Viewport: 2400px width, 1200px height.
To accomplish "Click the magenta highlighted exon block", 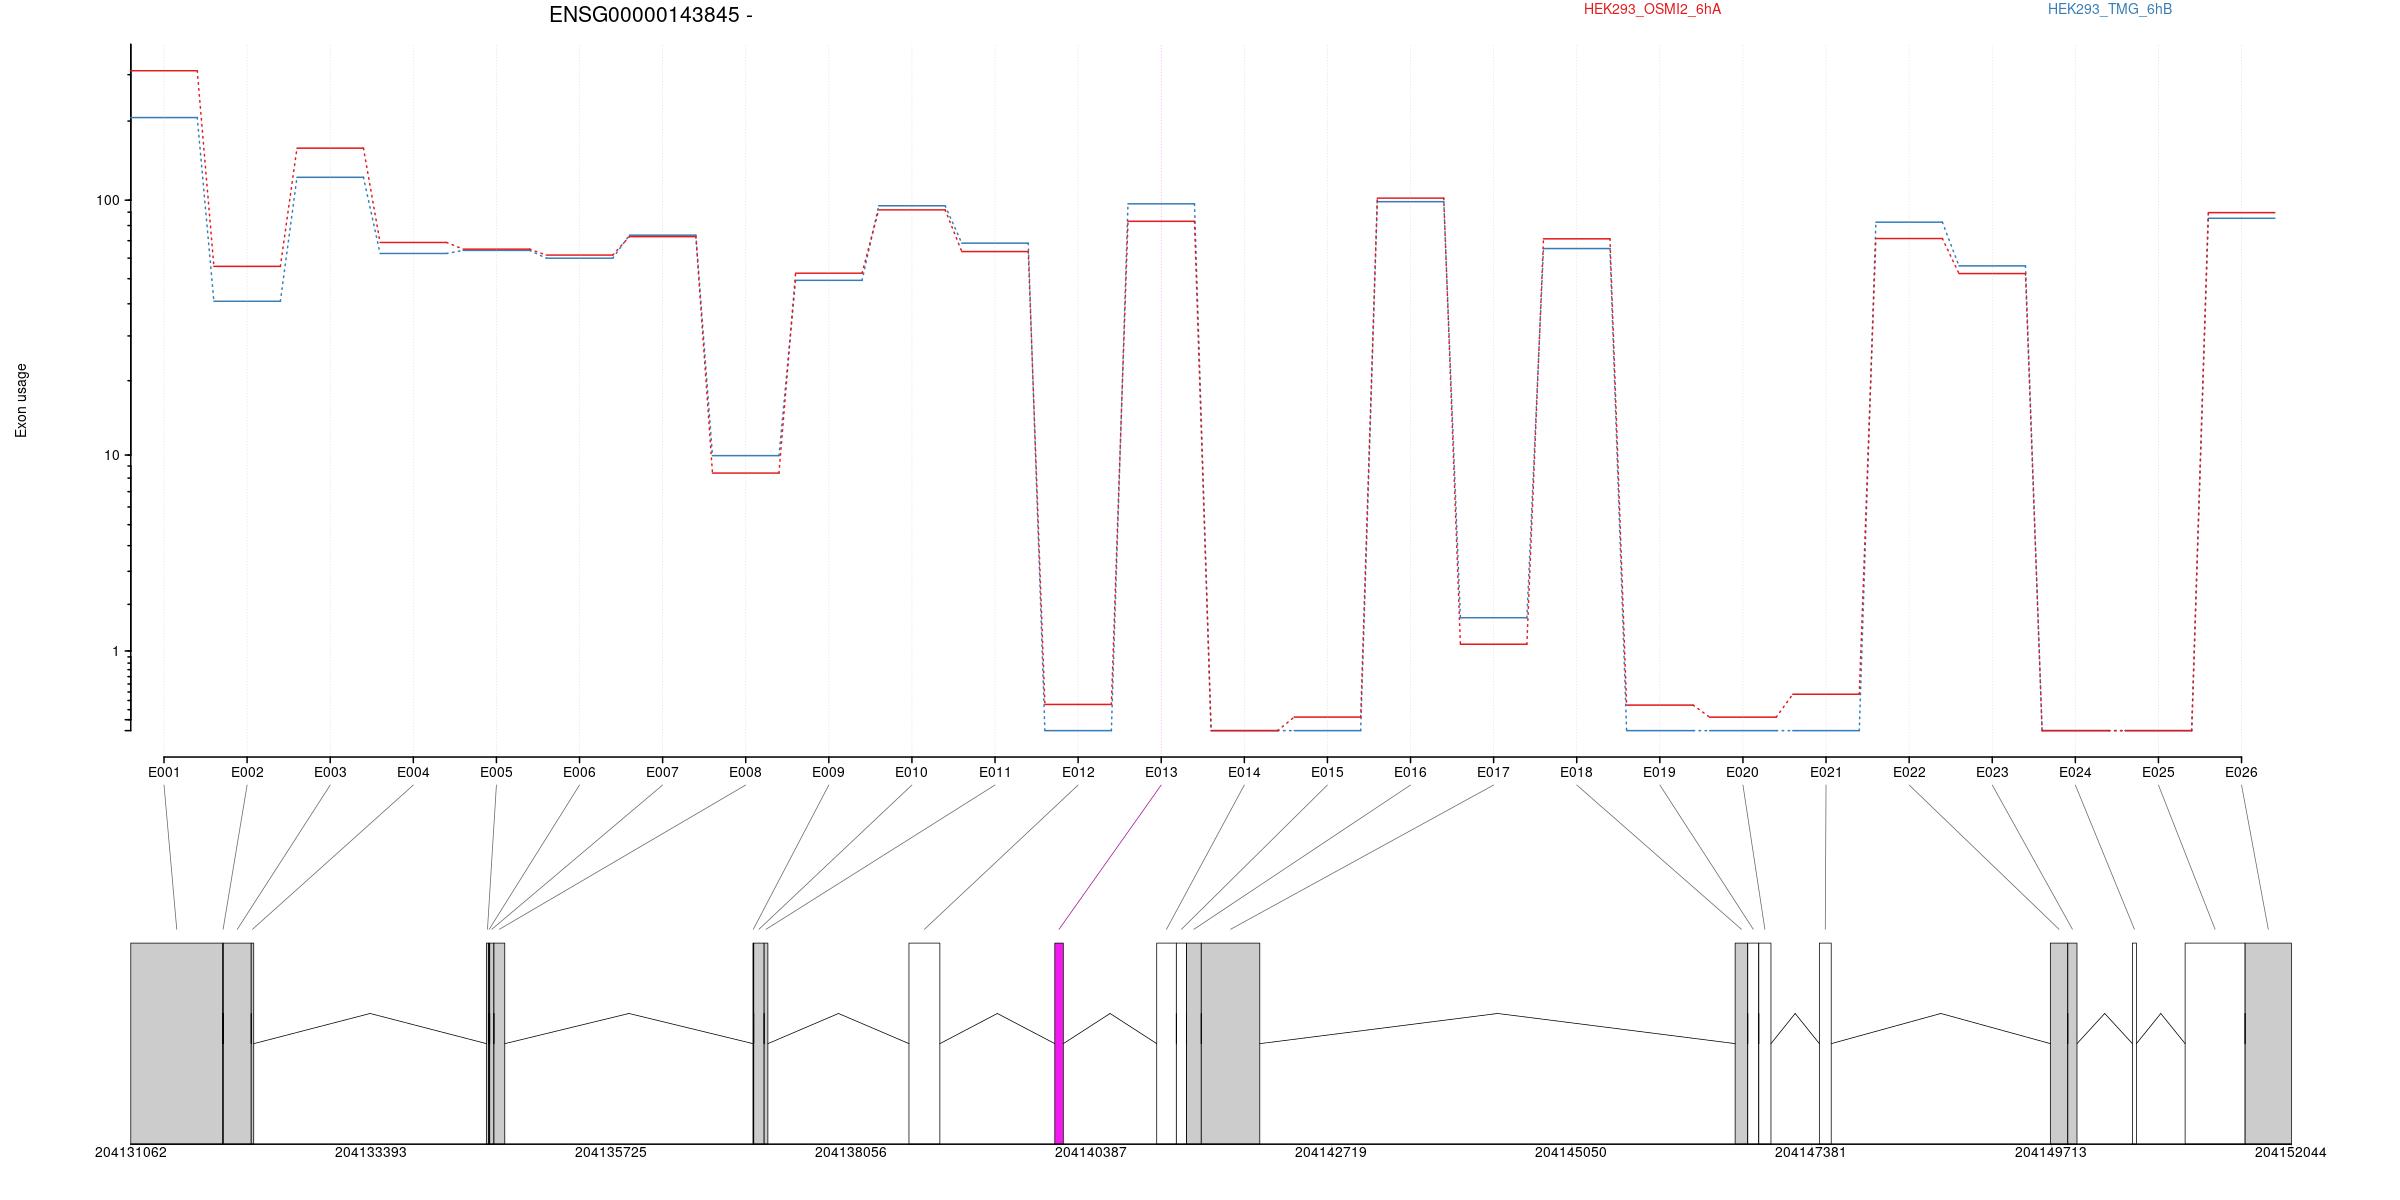I will 1059,1043.
